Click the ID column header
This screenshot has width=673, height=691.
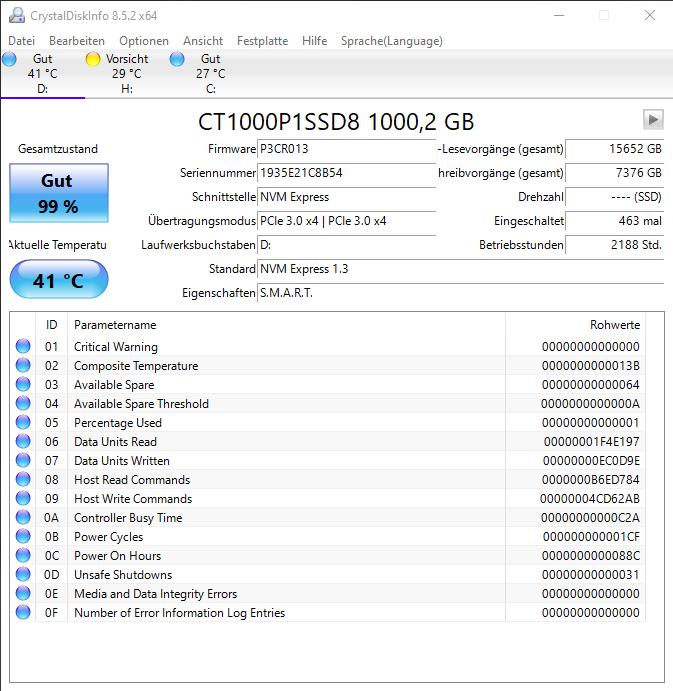click(x=52, y=325)
